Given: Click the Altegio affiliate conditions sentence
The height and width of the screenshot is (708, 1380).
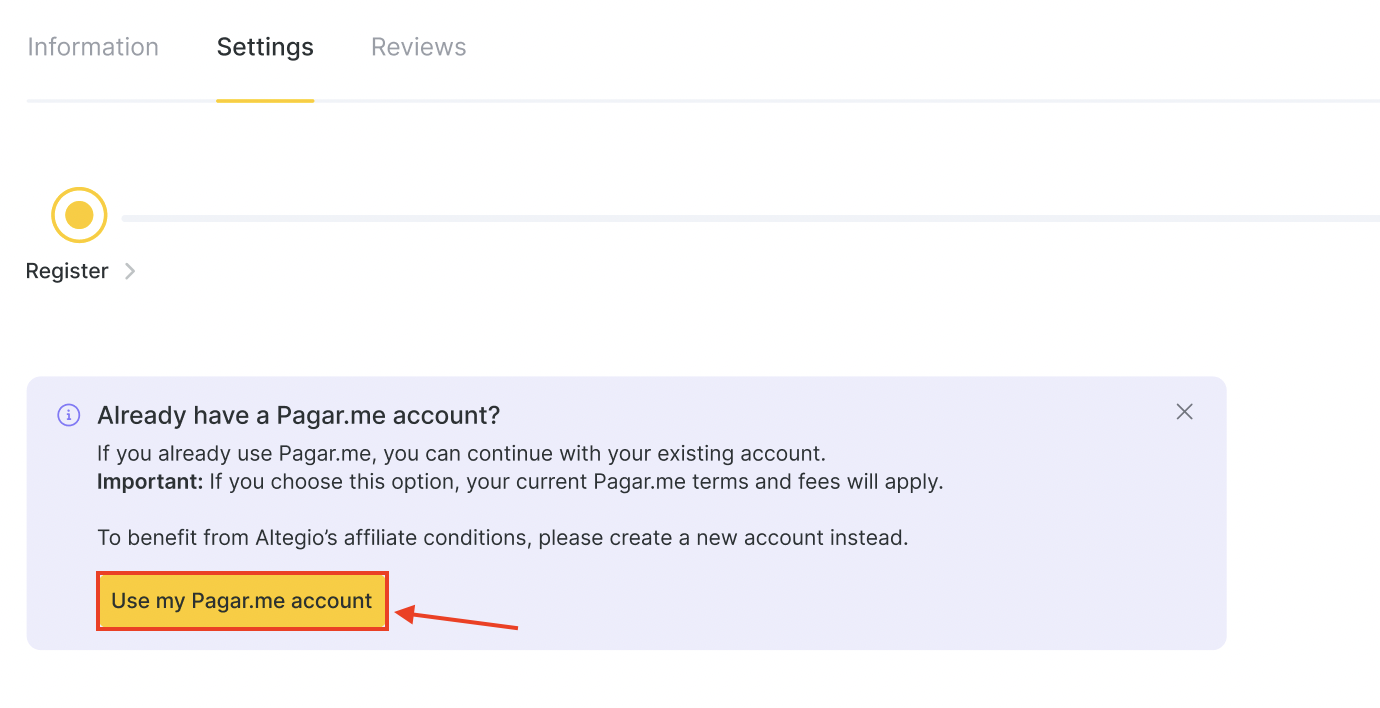Looking at the screenshot, I should (x=502, y=538).
